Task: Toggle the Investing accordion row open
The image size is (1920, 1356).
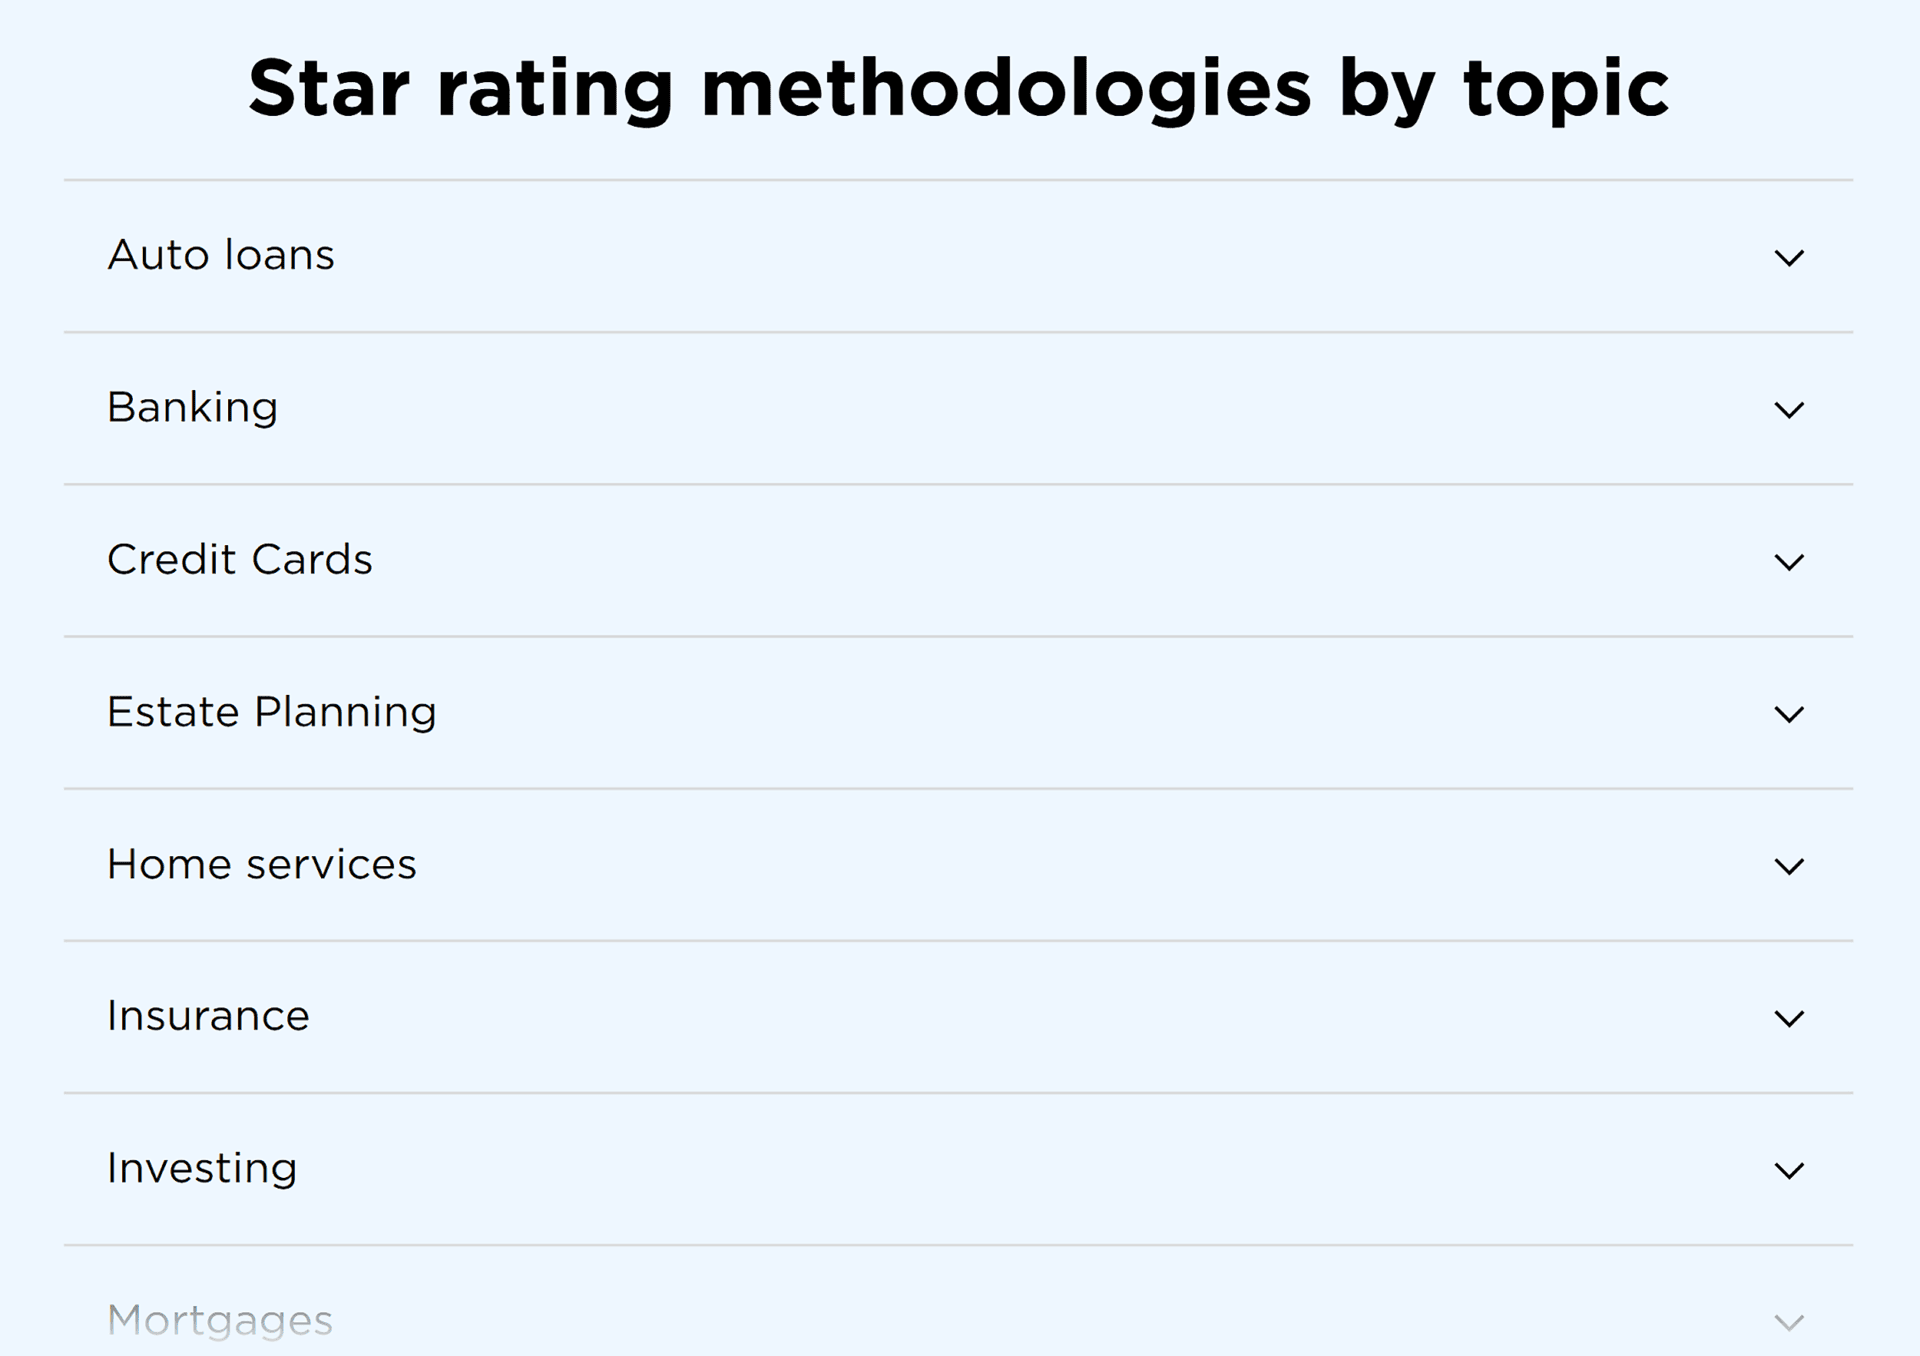Action: [x=958, y=1169]
